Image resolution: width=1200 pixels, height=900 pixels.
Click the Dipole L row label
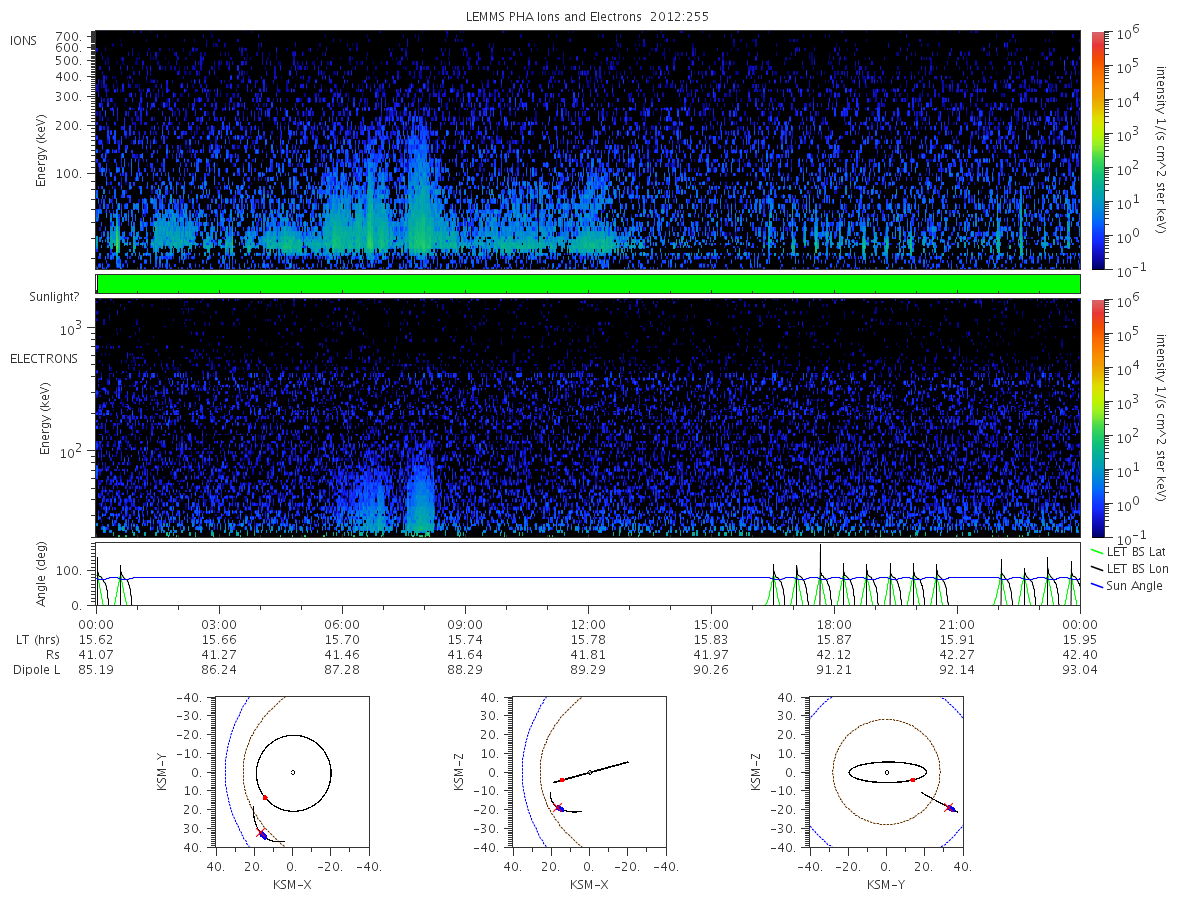click(37, 669)
